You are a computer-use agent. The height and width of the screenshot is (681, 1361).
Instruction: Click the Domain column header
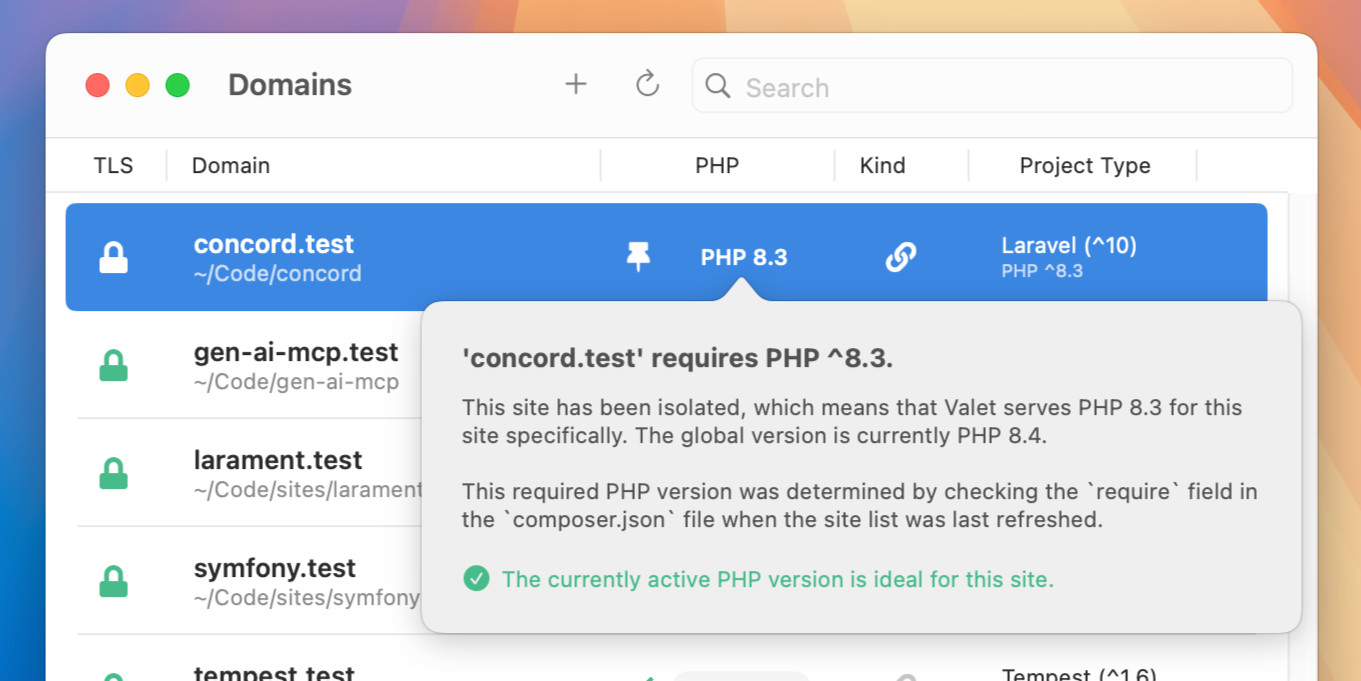click(231, 166)
